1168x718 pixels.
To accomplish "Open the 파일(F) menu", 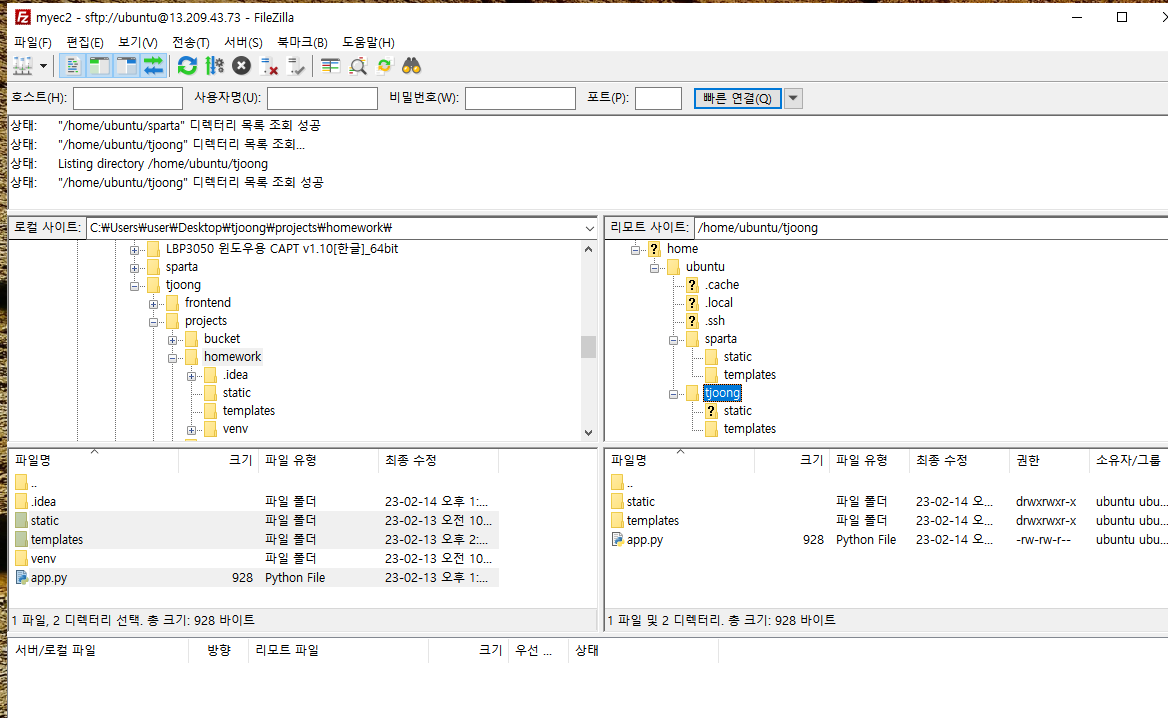I will coord(33,42).
